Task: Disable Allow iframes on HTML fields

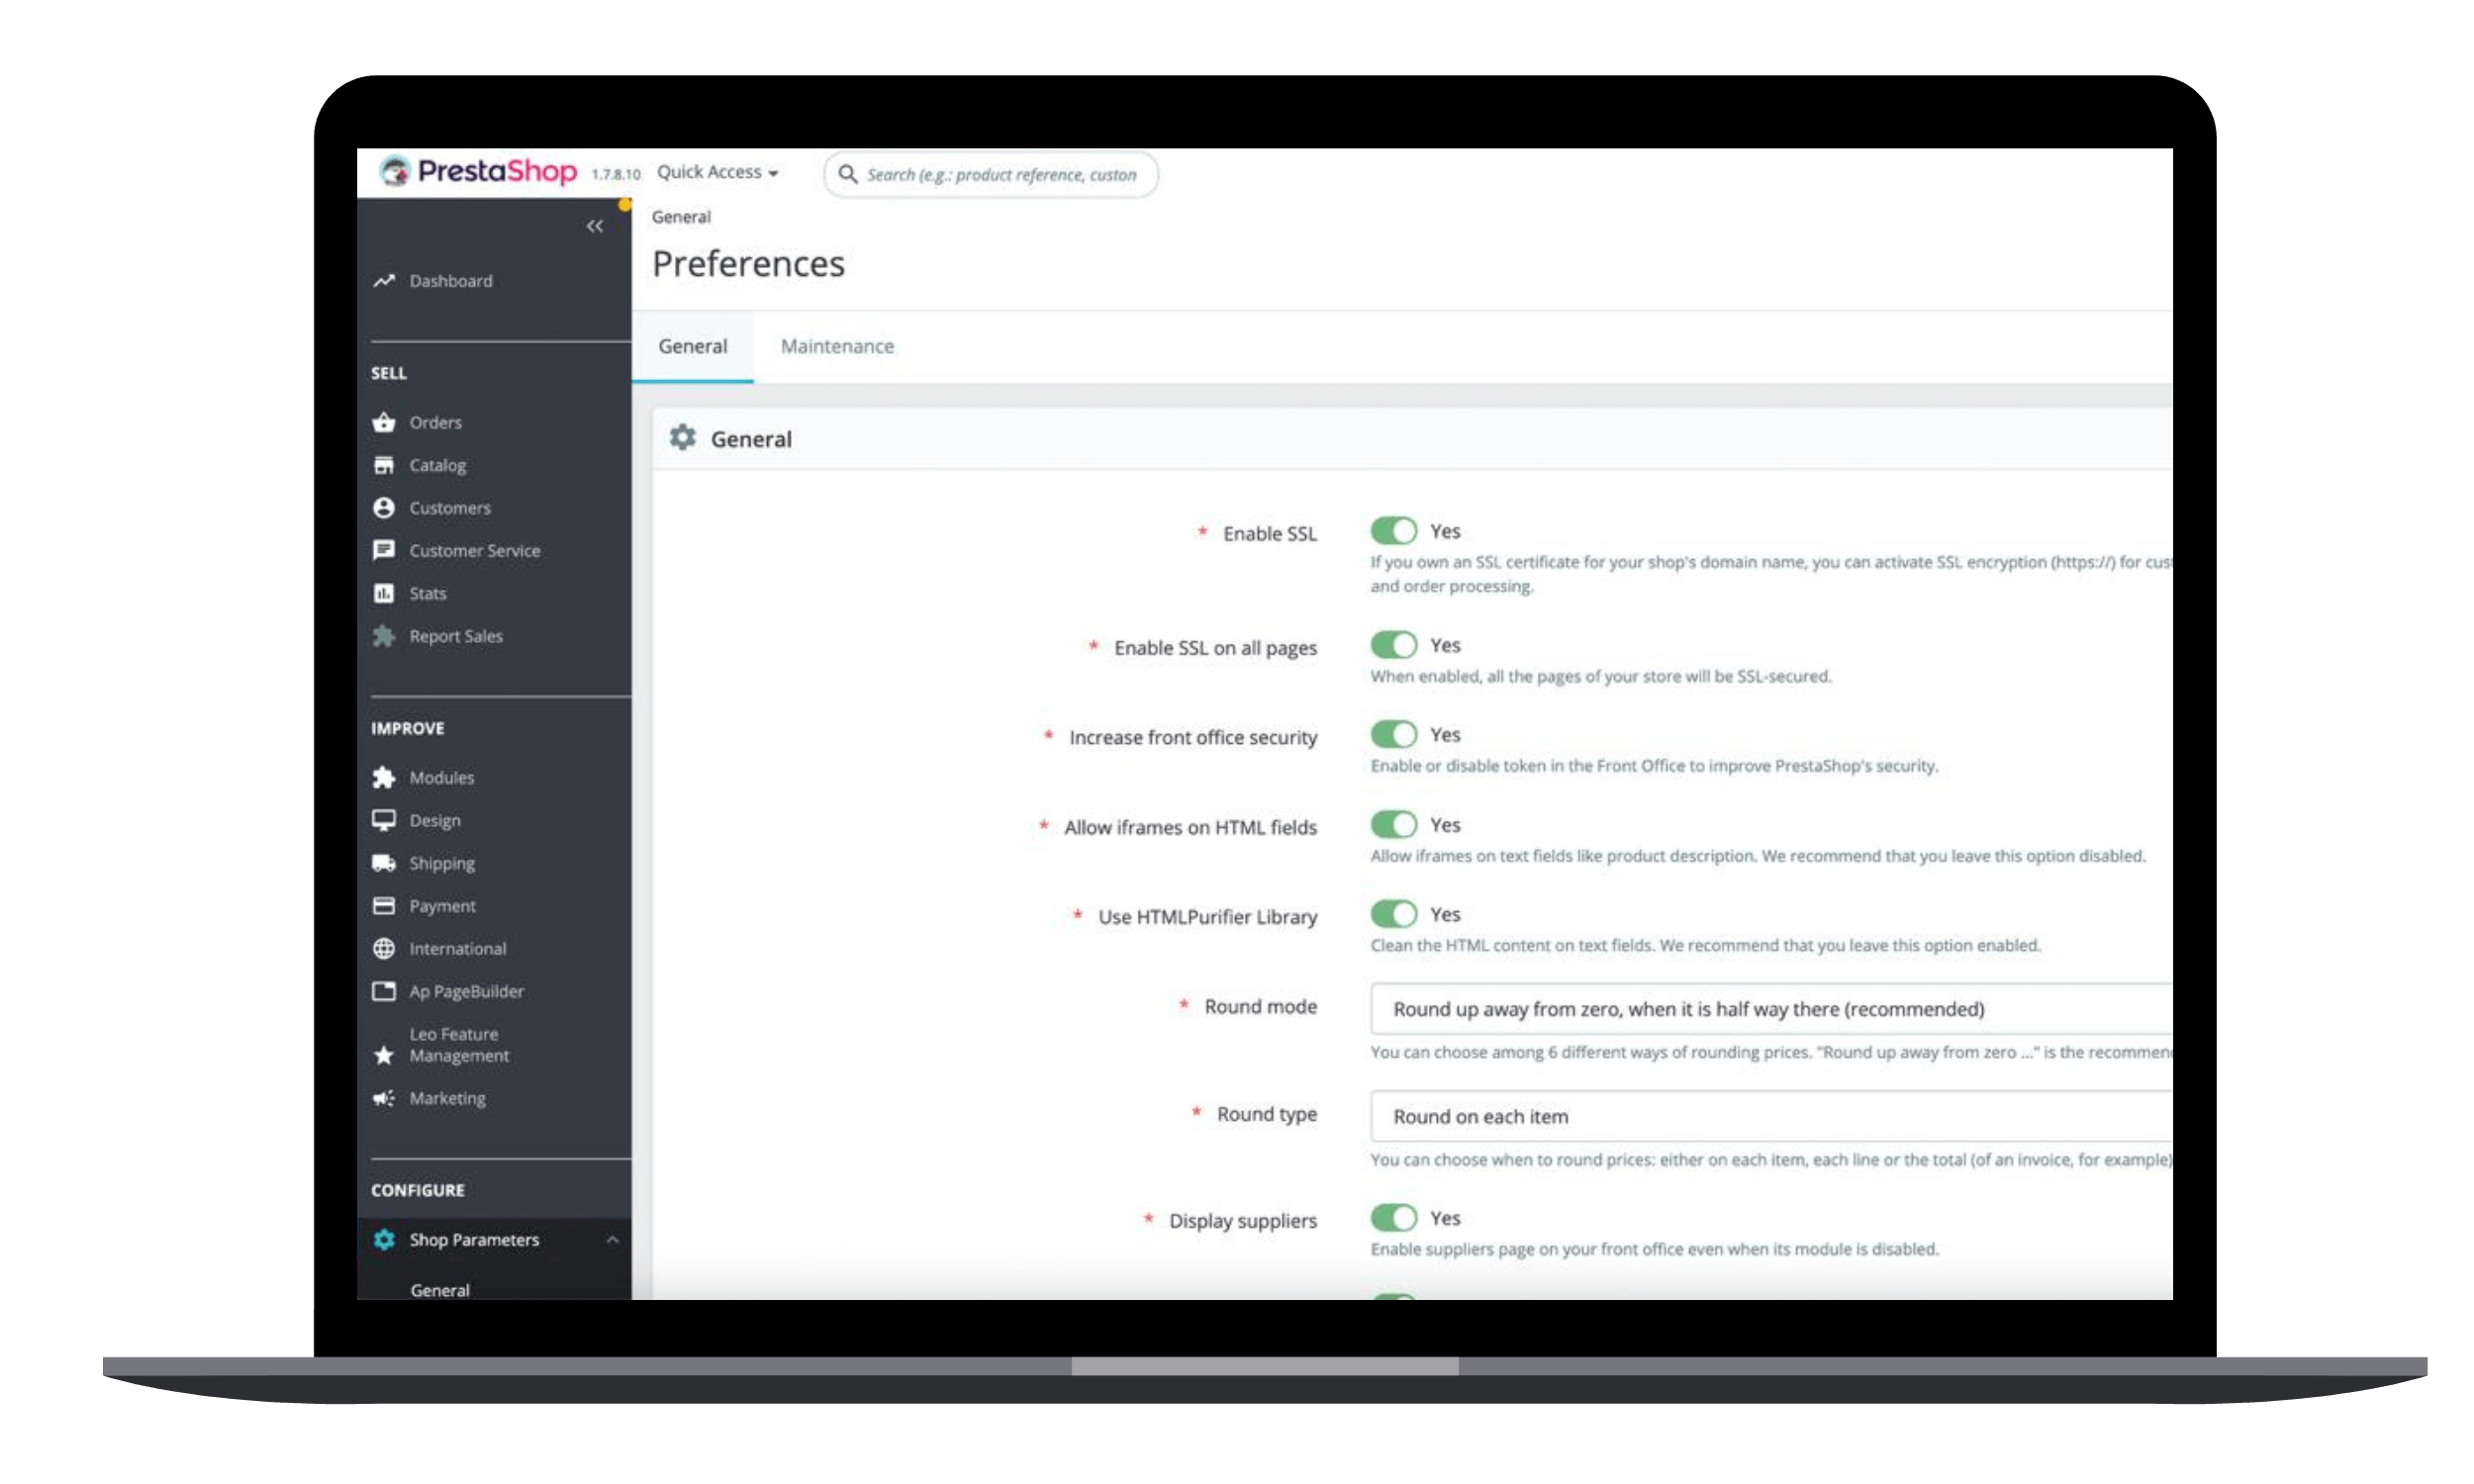Action: 1394,825
